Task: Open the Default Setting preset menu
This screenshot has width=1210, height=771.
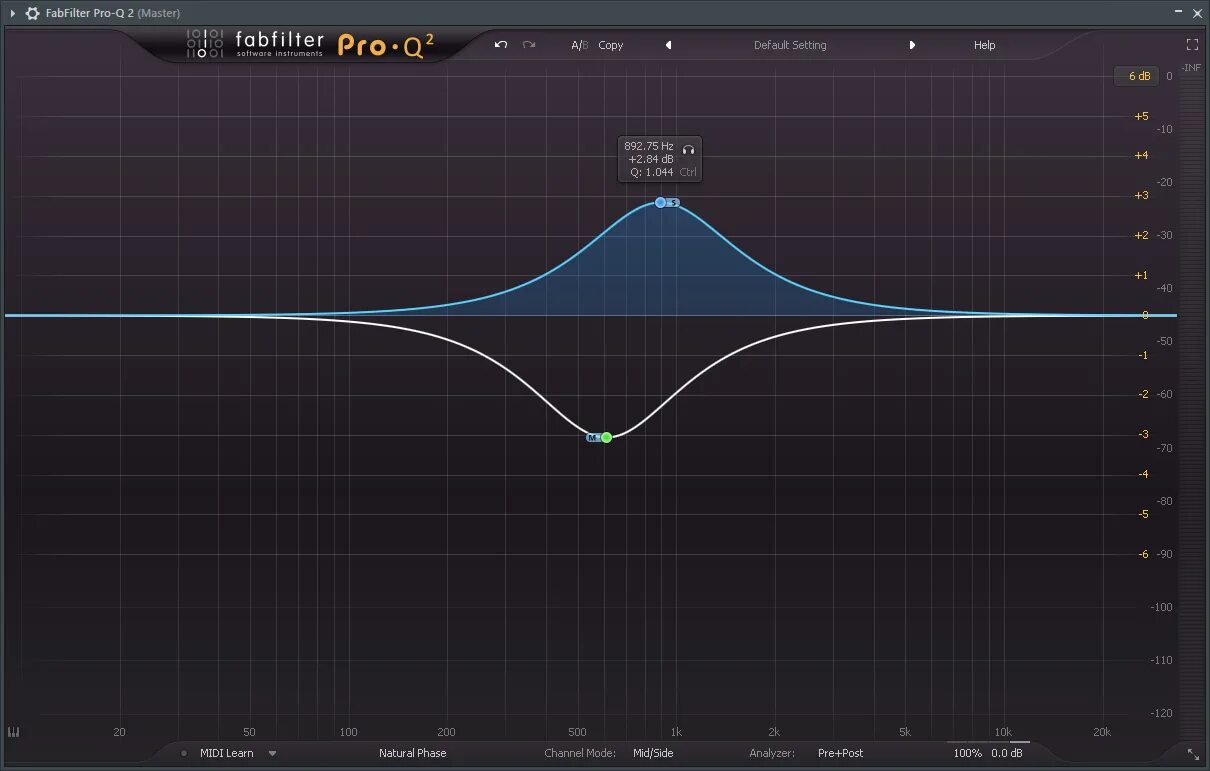Action: 790,45
